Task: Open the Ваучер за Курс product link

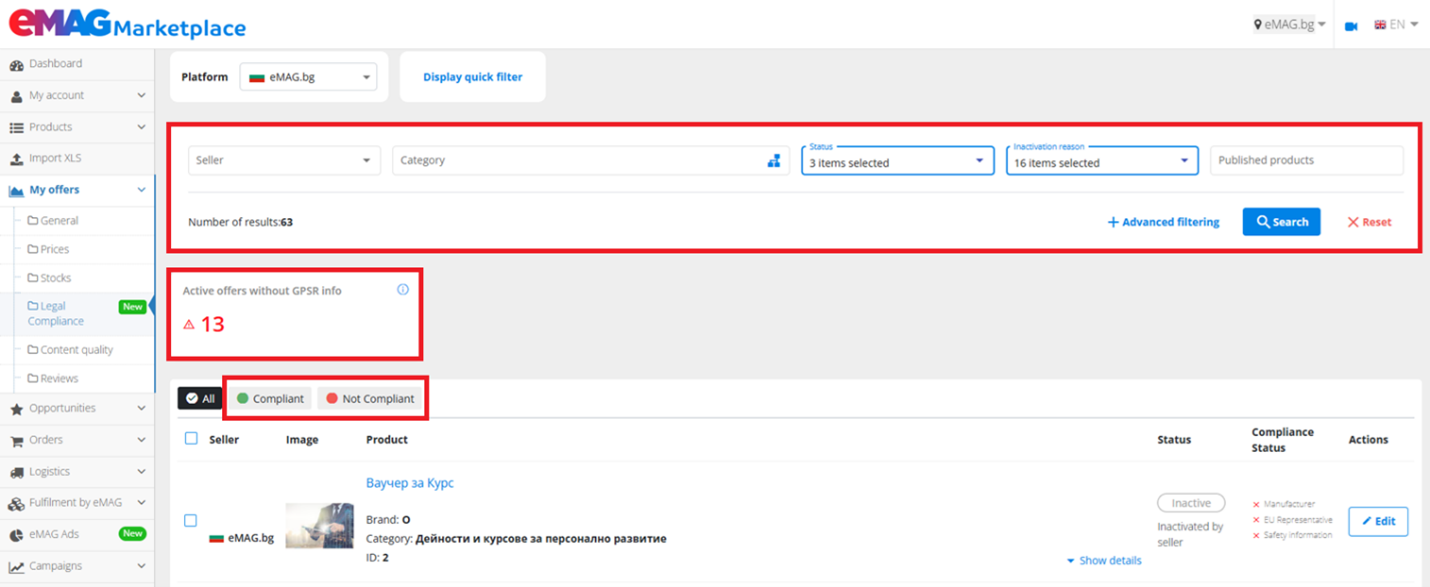Action: [x=410, y=483]
